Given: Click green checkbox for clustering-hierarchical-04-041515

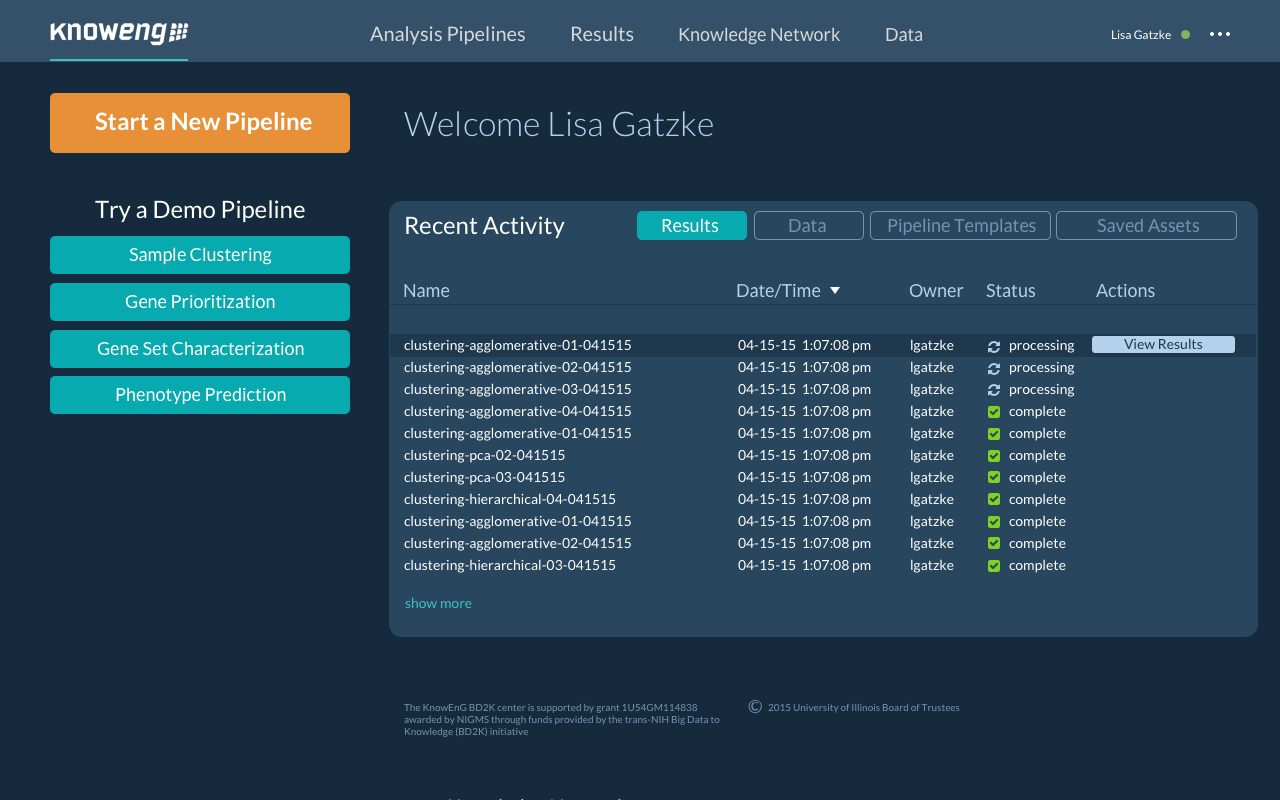Looking at the screenshot, I should point(993,500).
